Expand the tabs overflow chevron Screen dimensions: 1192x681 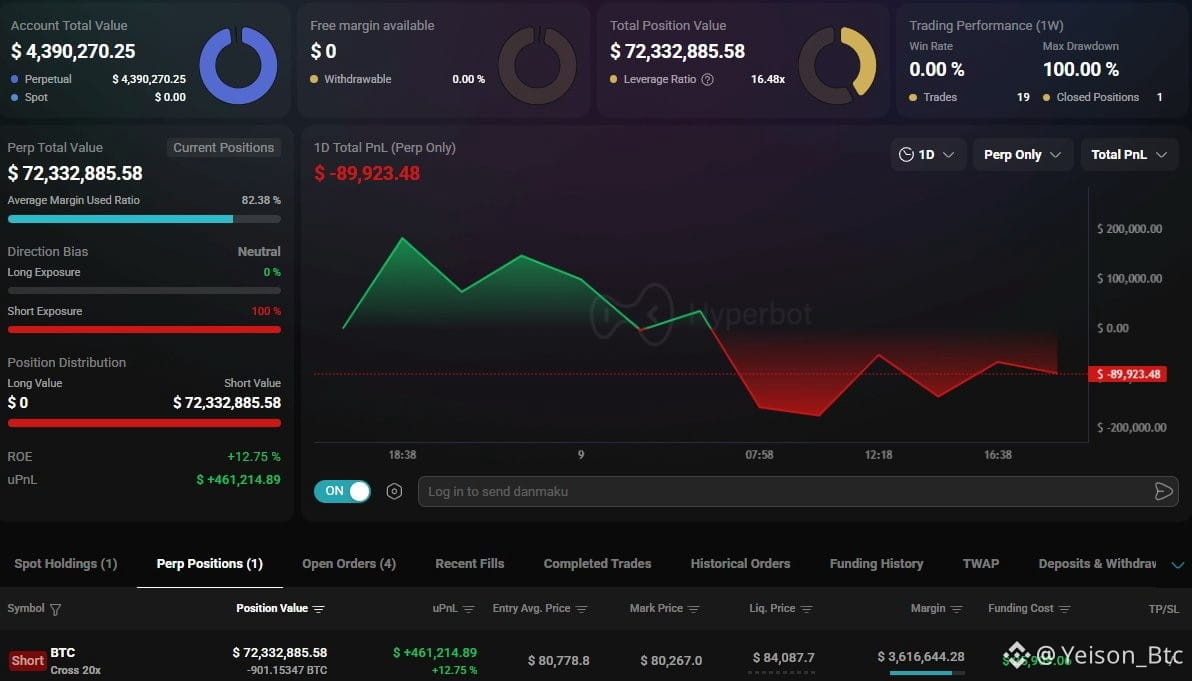[1178, 565]
